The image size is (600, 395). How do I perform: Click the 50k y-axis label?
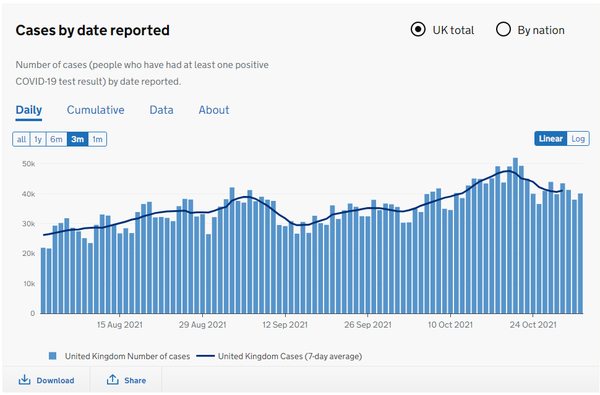tap(29, 164)
